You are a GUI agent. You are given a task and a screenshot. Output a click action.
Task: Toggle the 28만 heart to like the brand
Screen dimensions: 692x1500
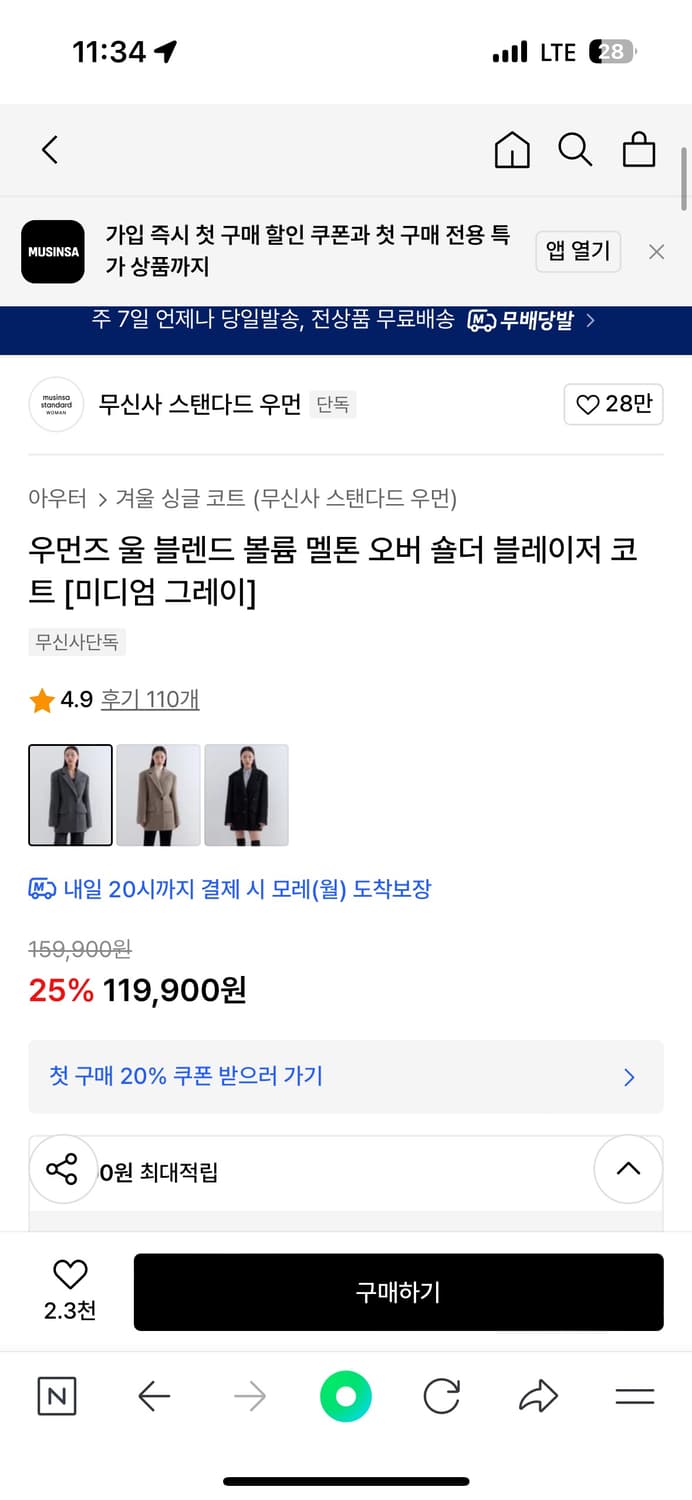[x=613, y=404]
